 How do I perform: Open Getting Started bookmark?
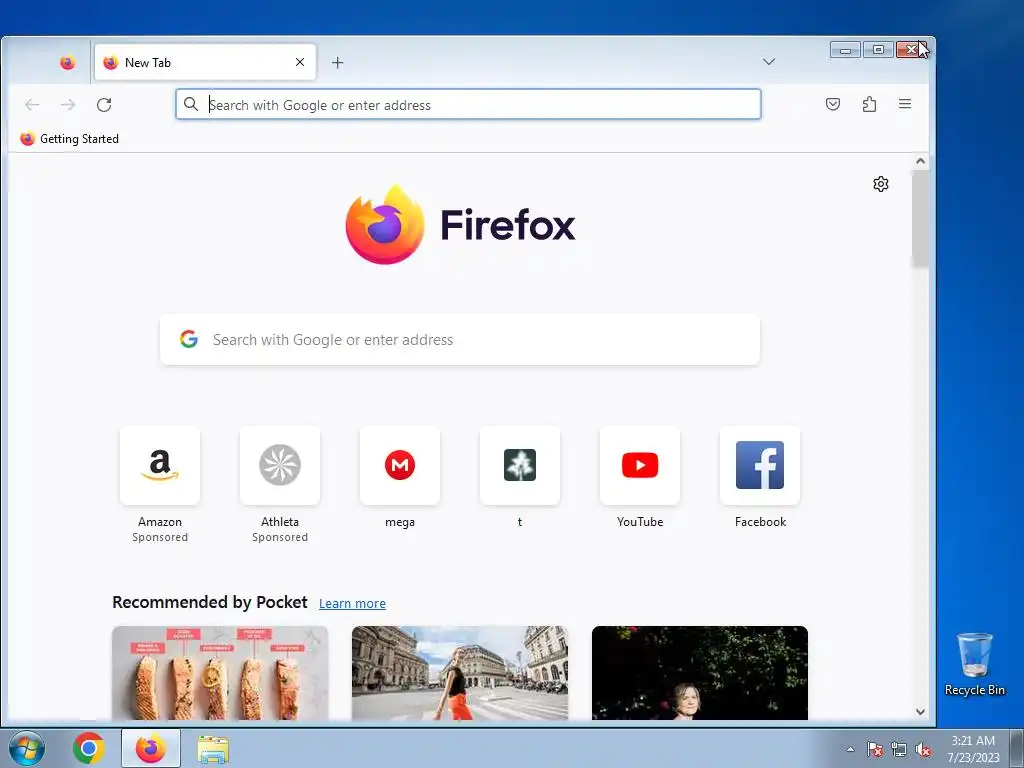(70, 138)
